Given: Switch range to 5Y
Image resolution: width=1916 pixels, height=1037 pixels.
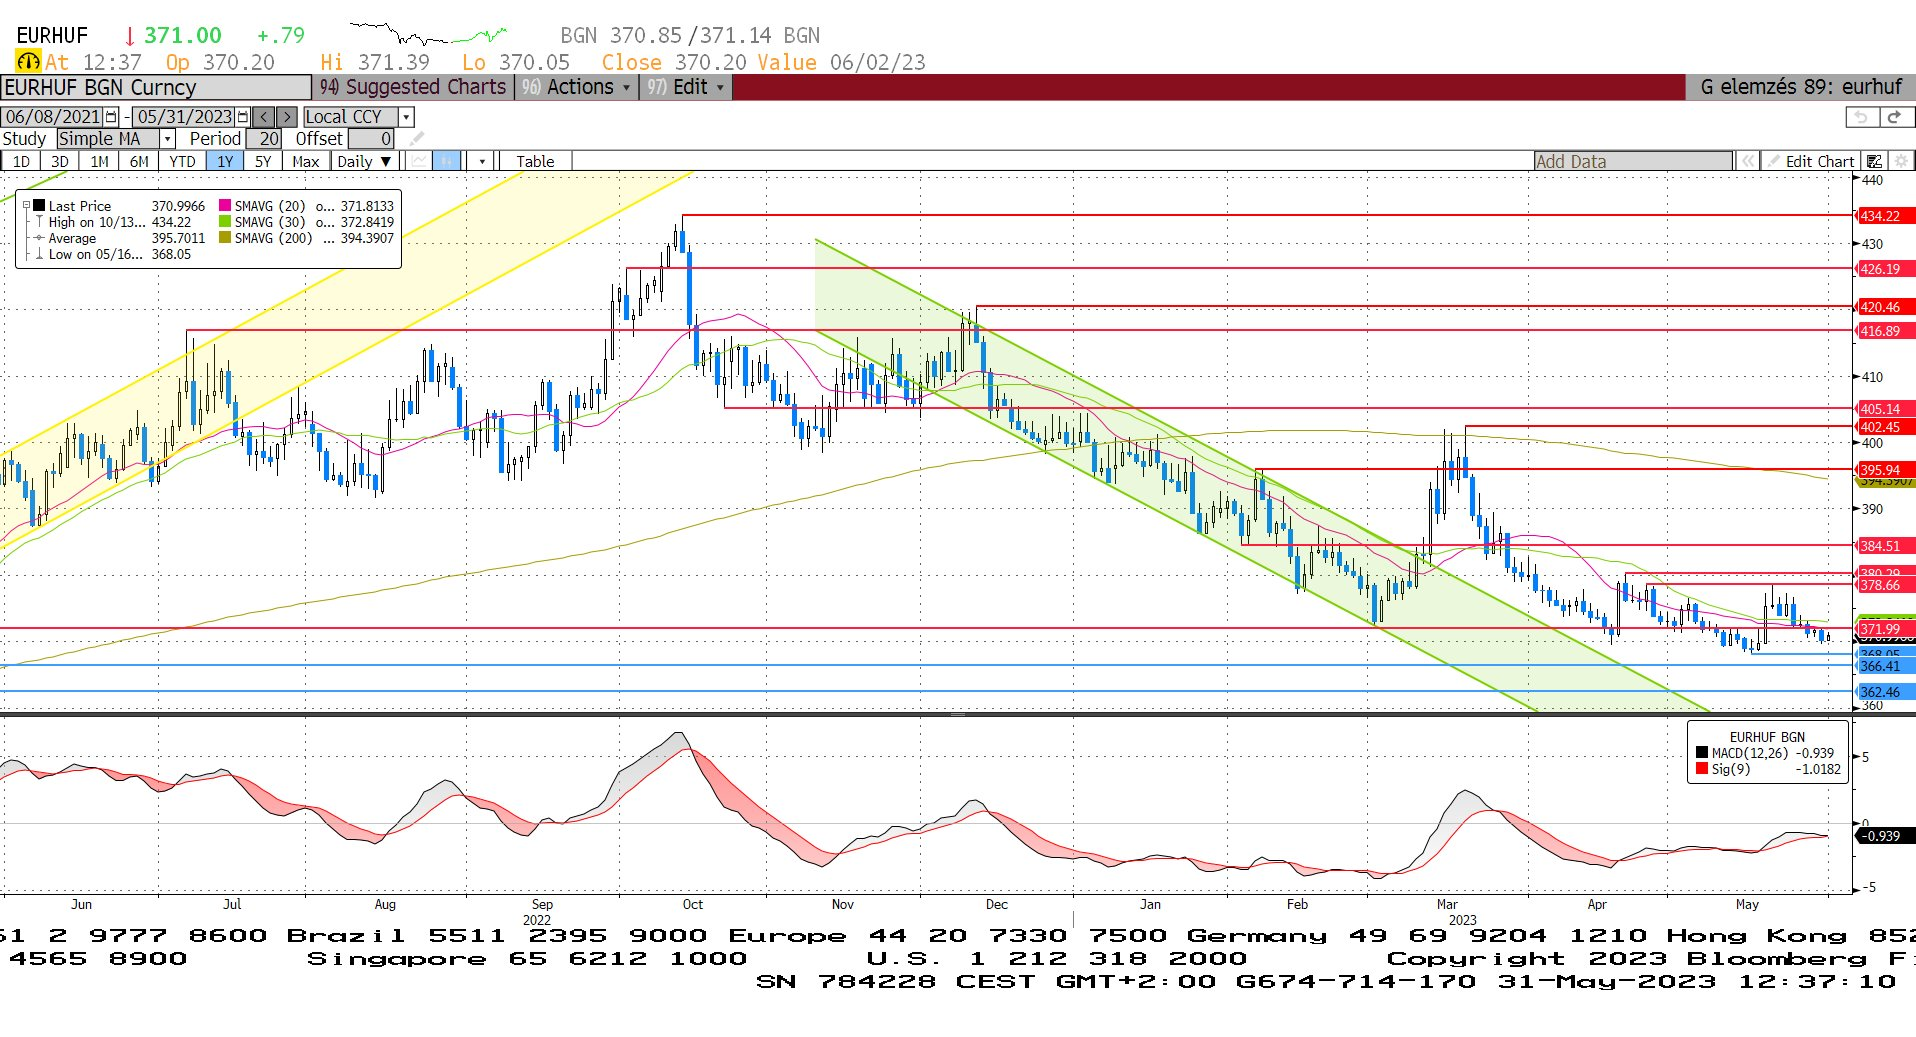Looking at the screenshot, I should (262, 161).
